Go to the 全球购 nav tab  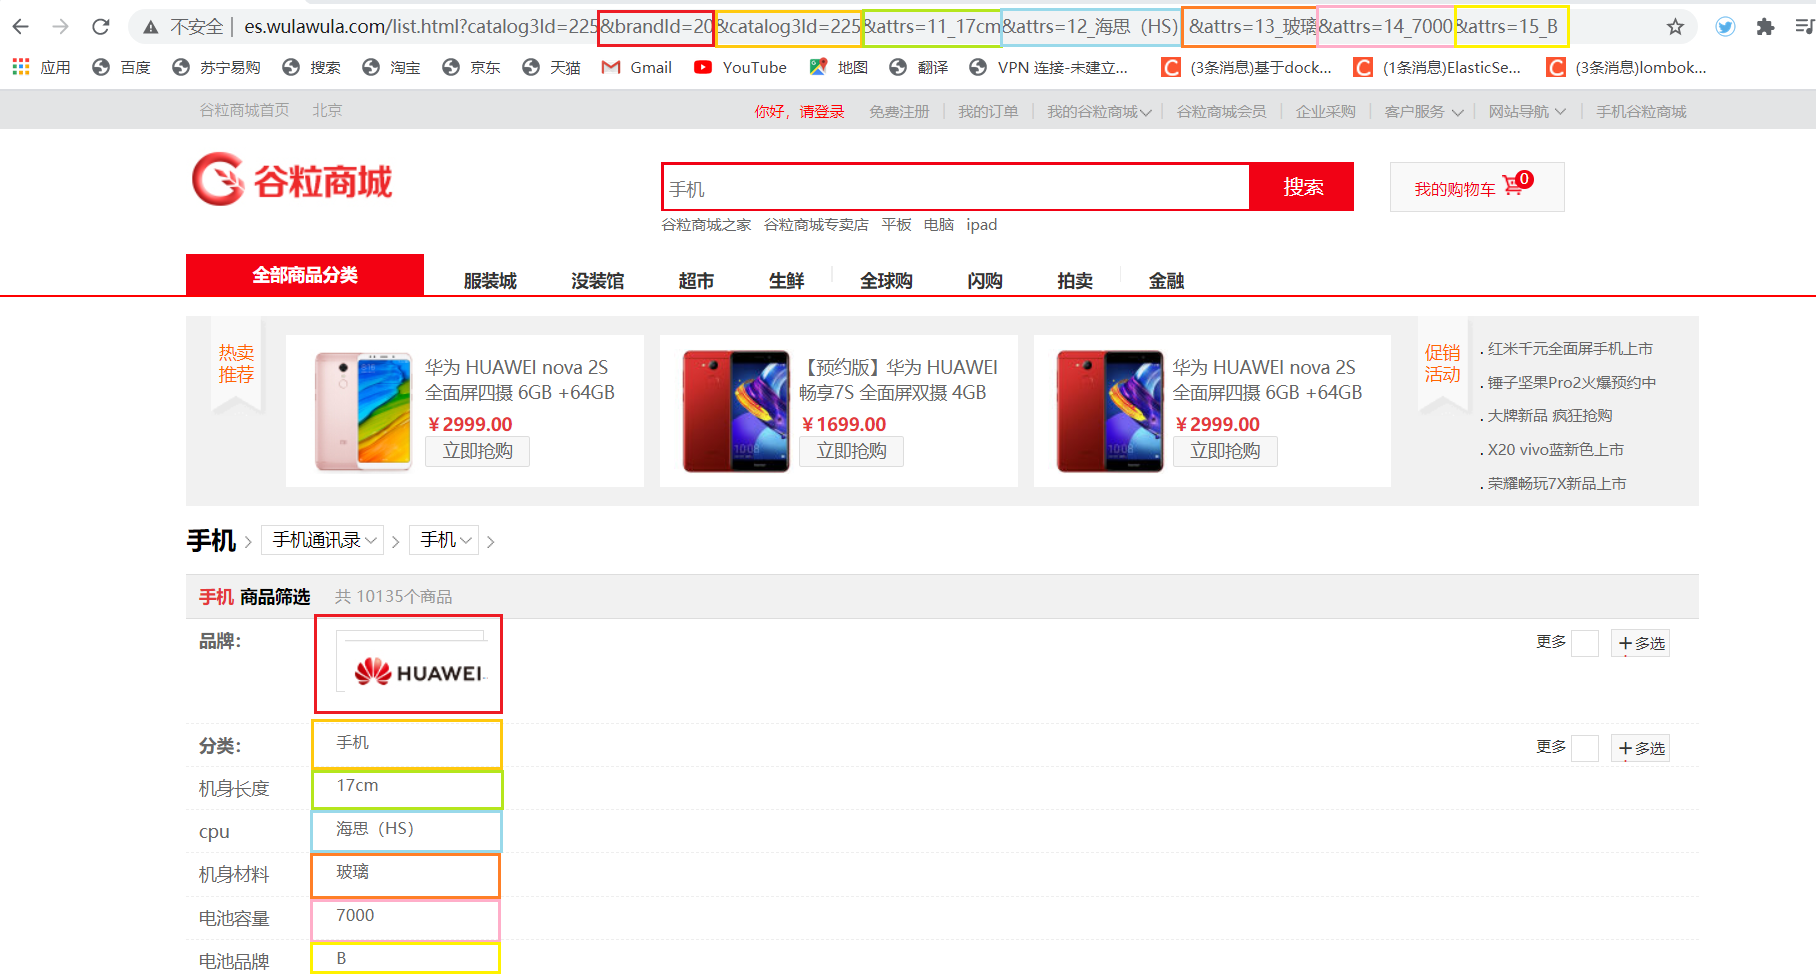pos(886,281)
